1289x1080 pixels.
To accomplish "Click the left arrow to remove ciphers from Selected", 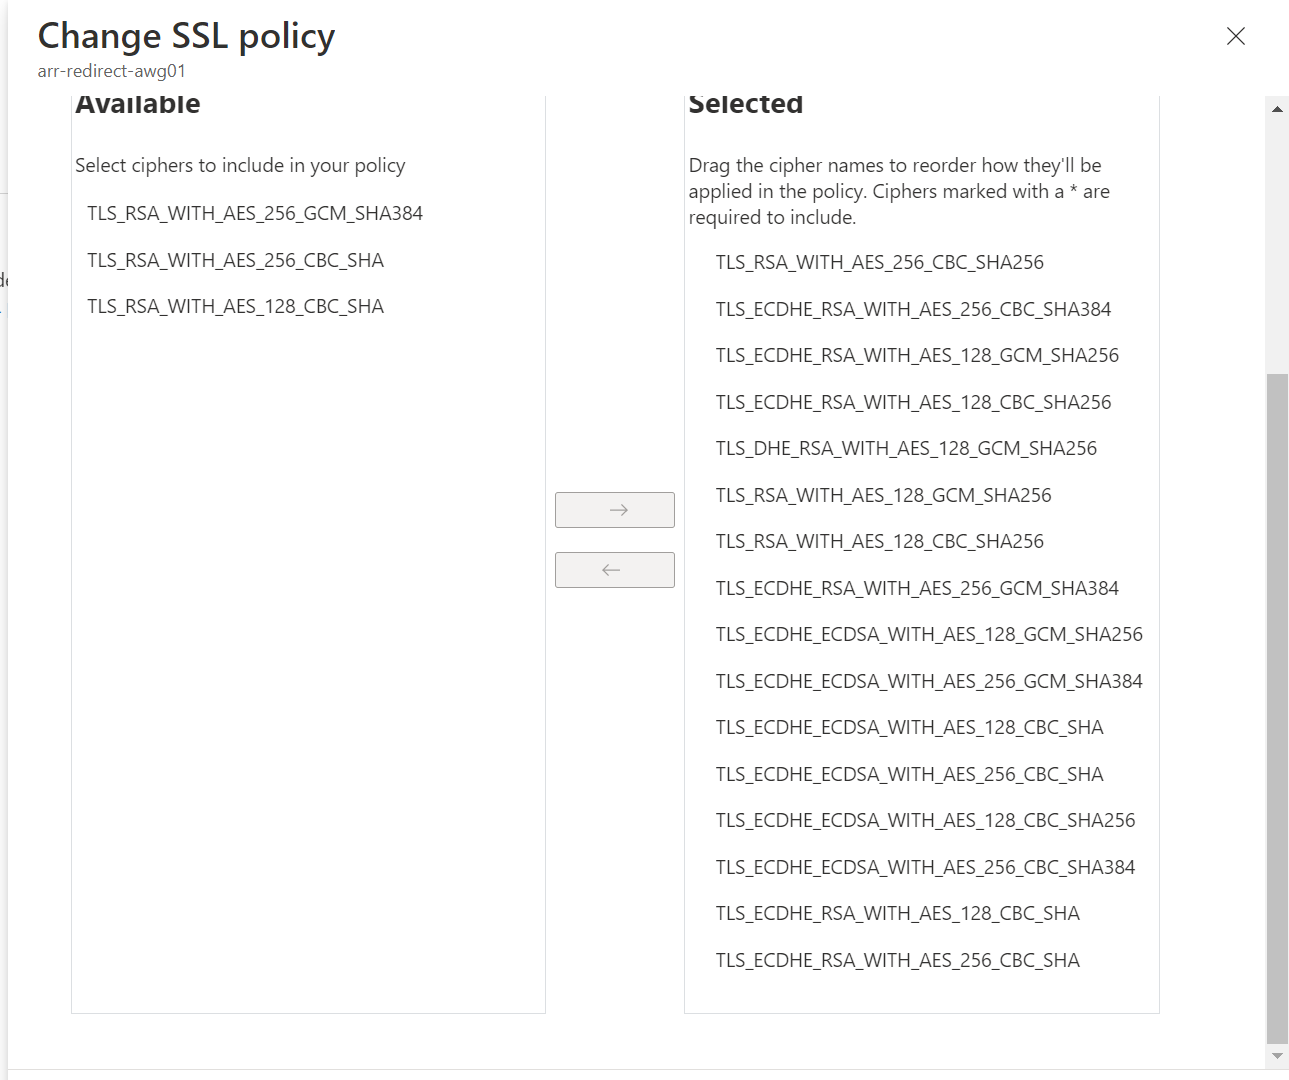I will point(614,570).
